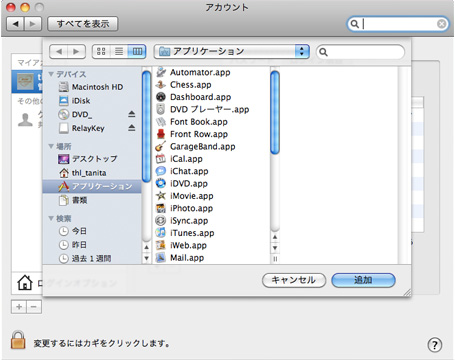The image size is (455, 360).
Task: Add login item with plus button
Action: pyautogui.click(x=19, y=307)
